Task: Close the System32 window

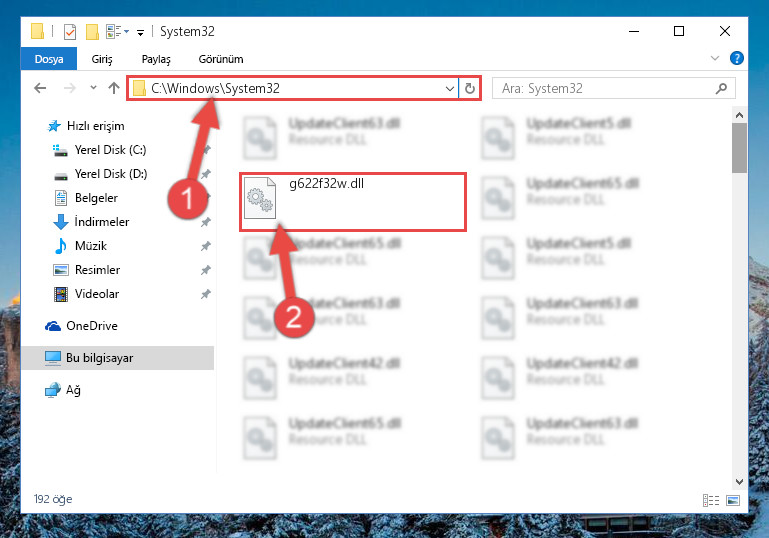Action: coord(724,31)
